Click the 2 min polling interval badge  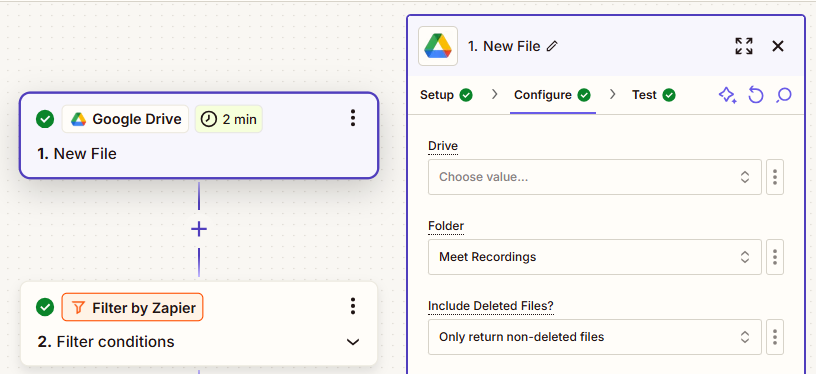coord(229,119)
